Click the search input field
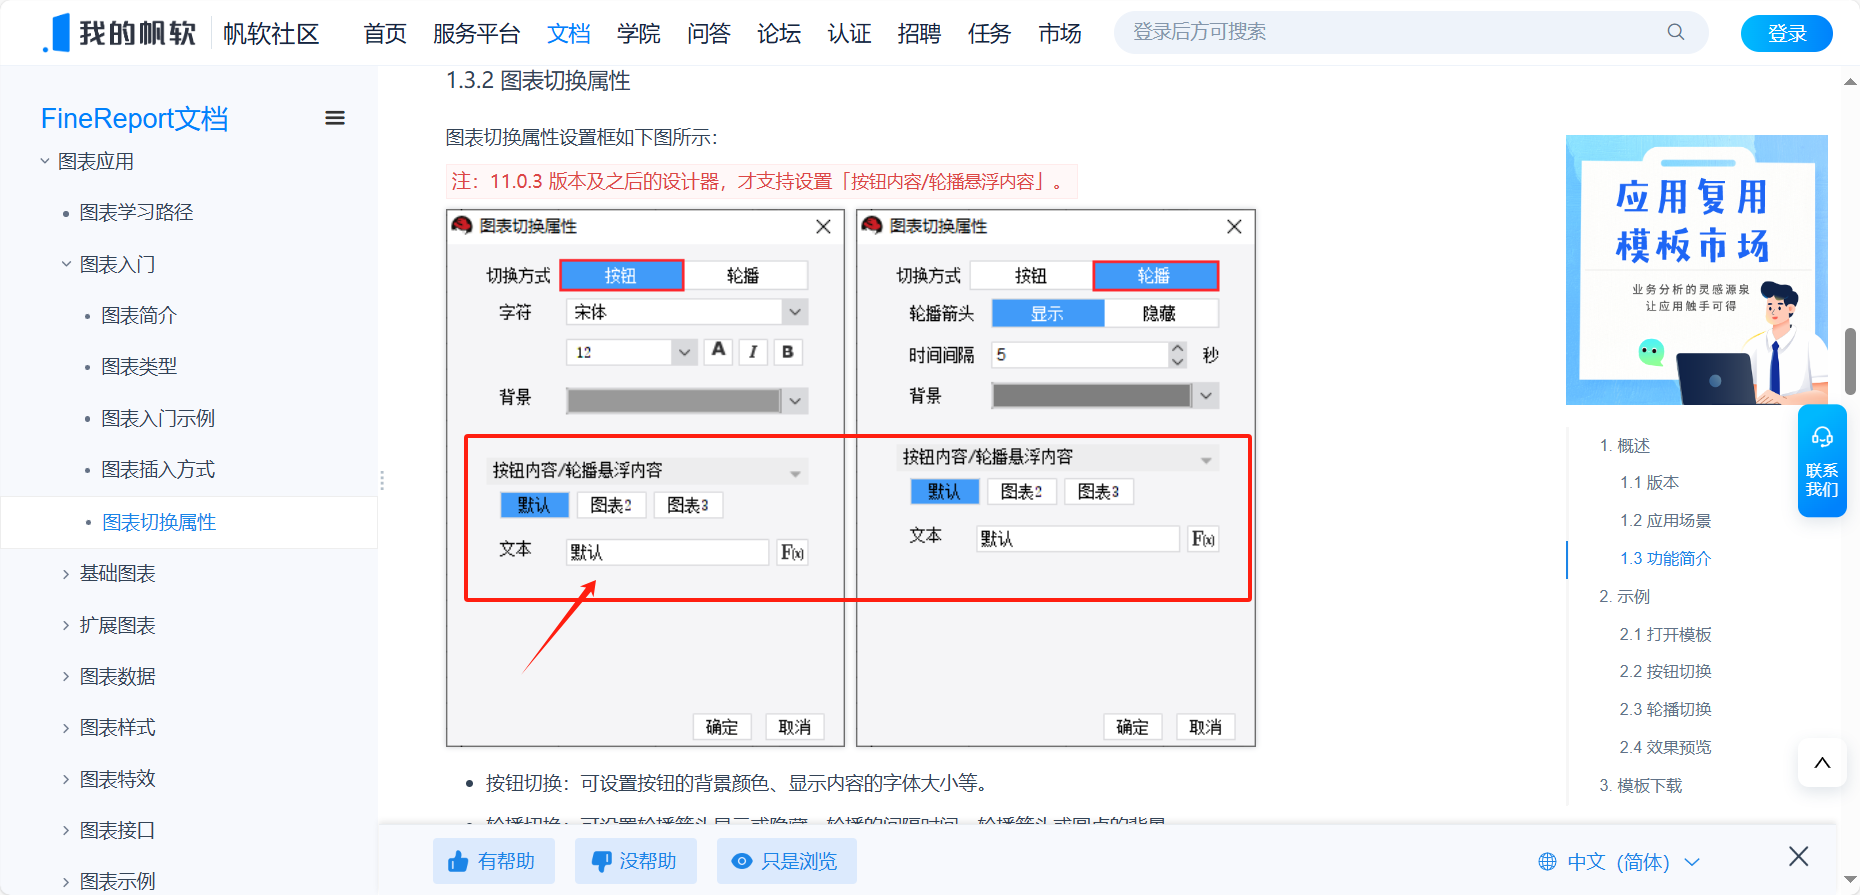The image size is (1860, 895). [x=1390, y=32]
